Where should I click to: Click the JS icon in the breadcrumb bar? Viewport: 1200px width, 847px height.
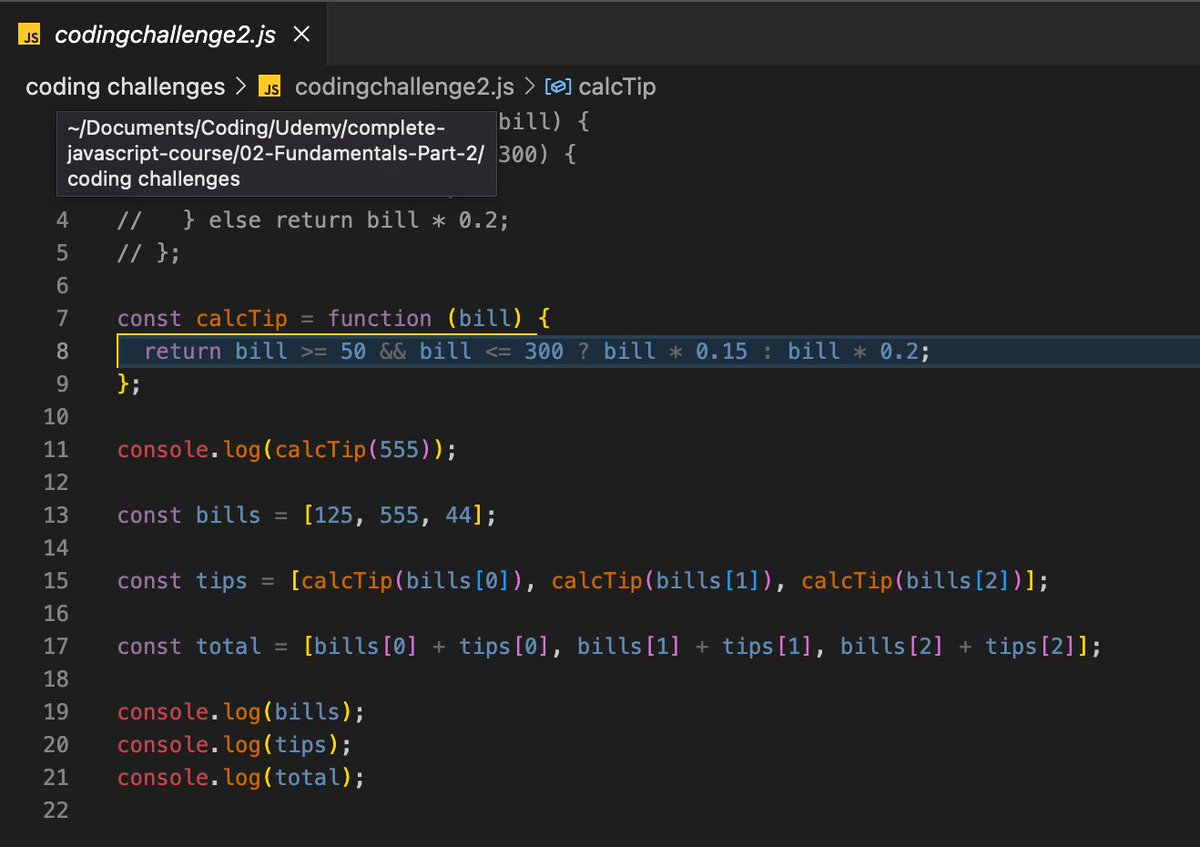(269, 88)
